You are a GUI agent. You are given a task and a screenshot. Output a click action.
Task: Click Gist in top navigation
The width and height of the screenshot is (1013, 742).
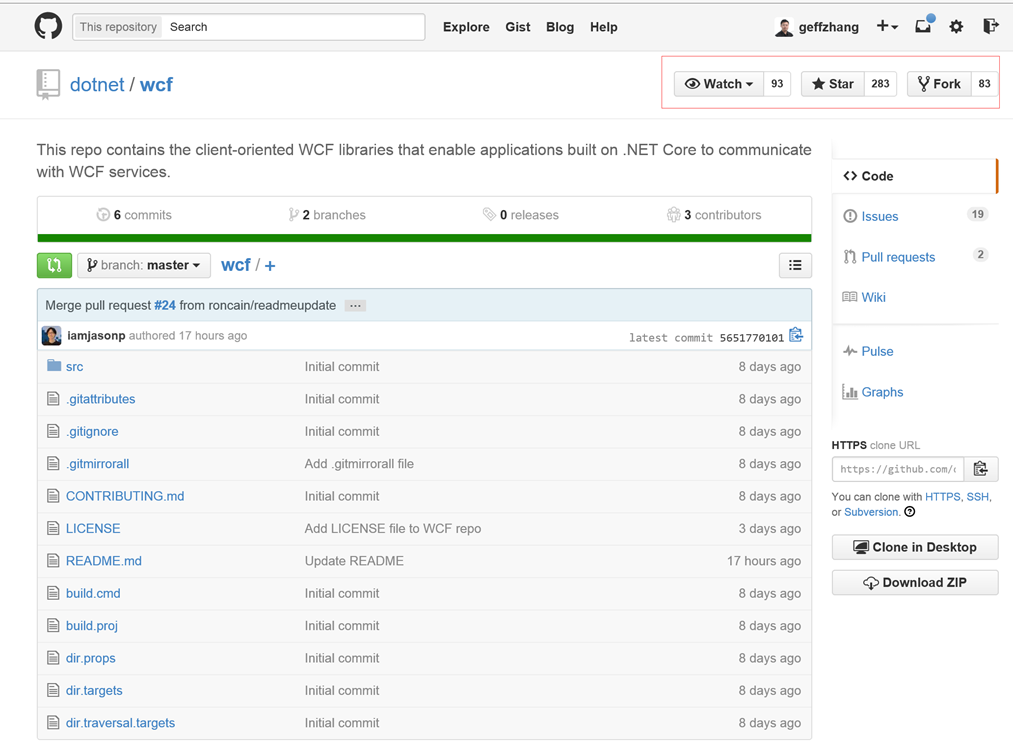[517, 27]
